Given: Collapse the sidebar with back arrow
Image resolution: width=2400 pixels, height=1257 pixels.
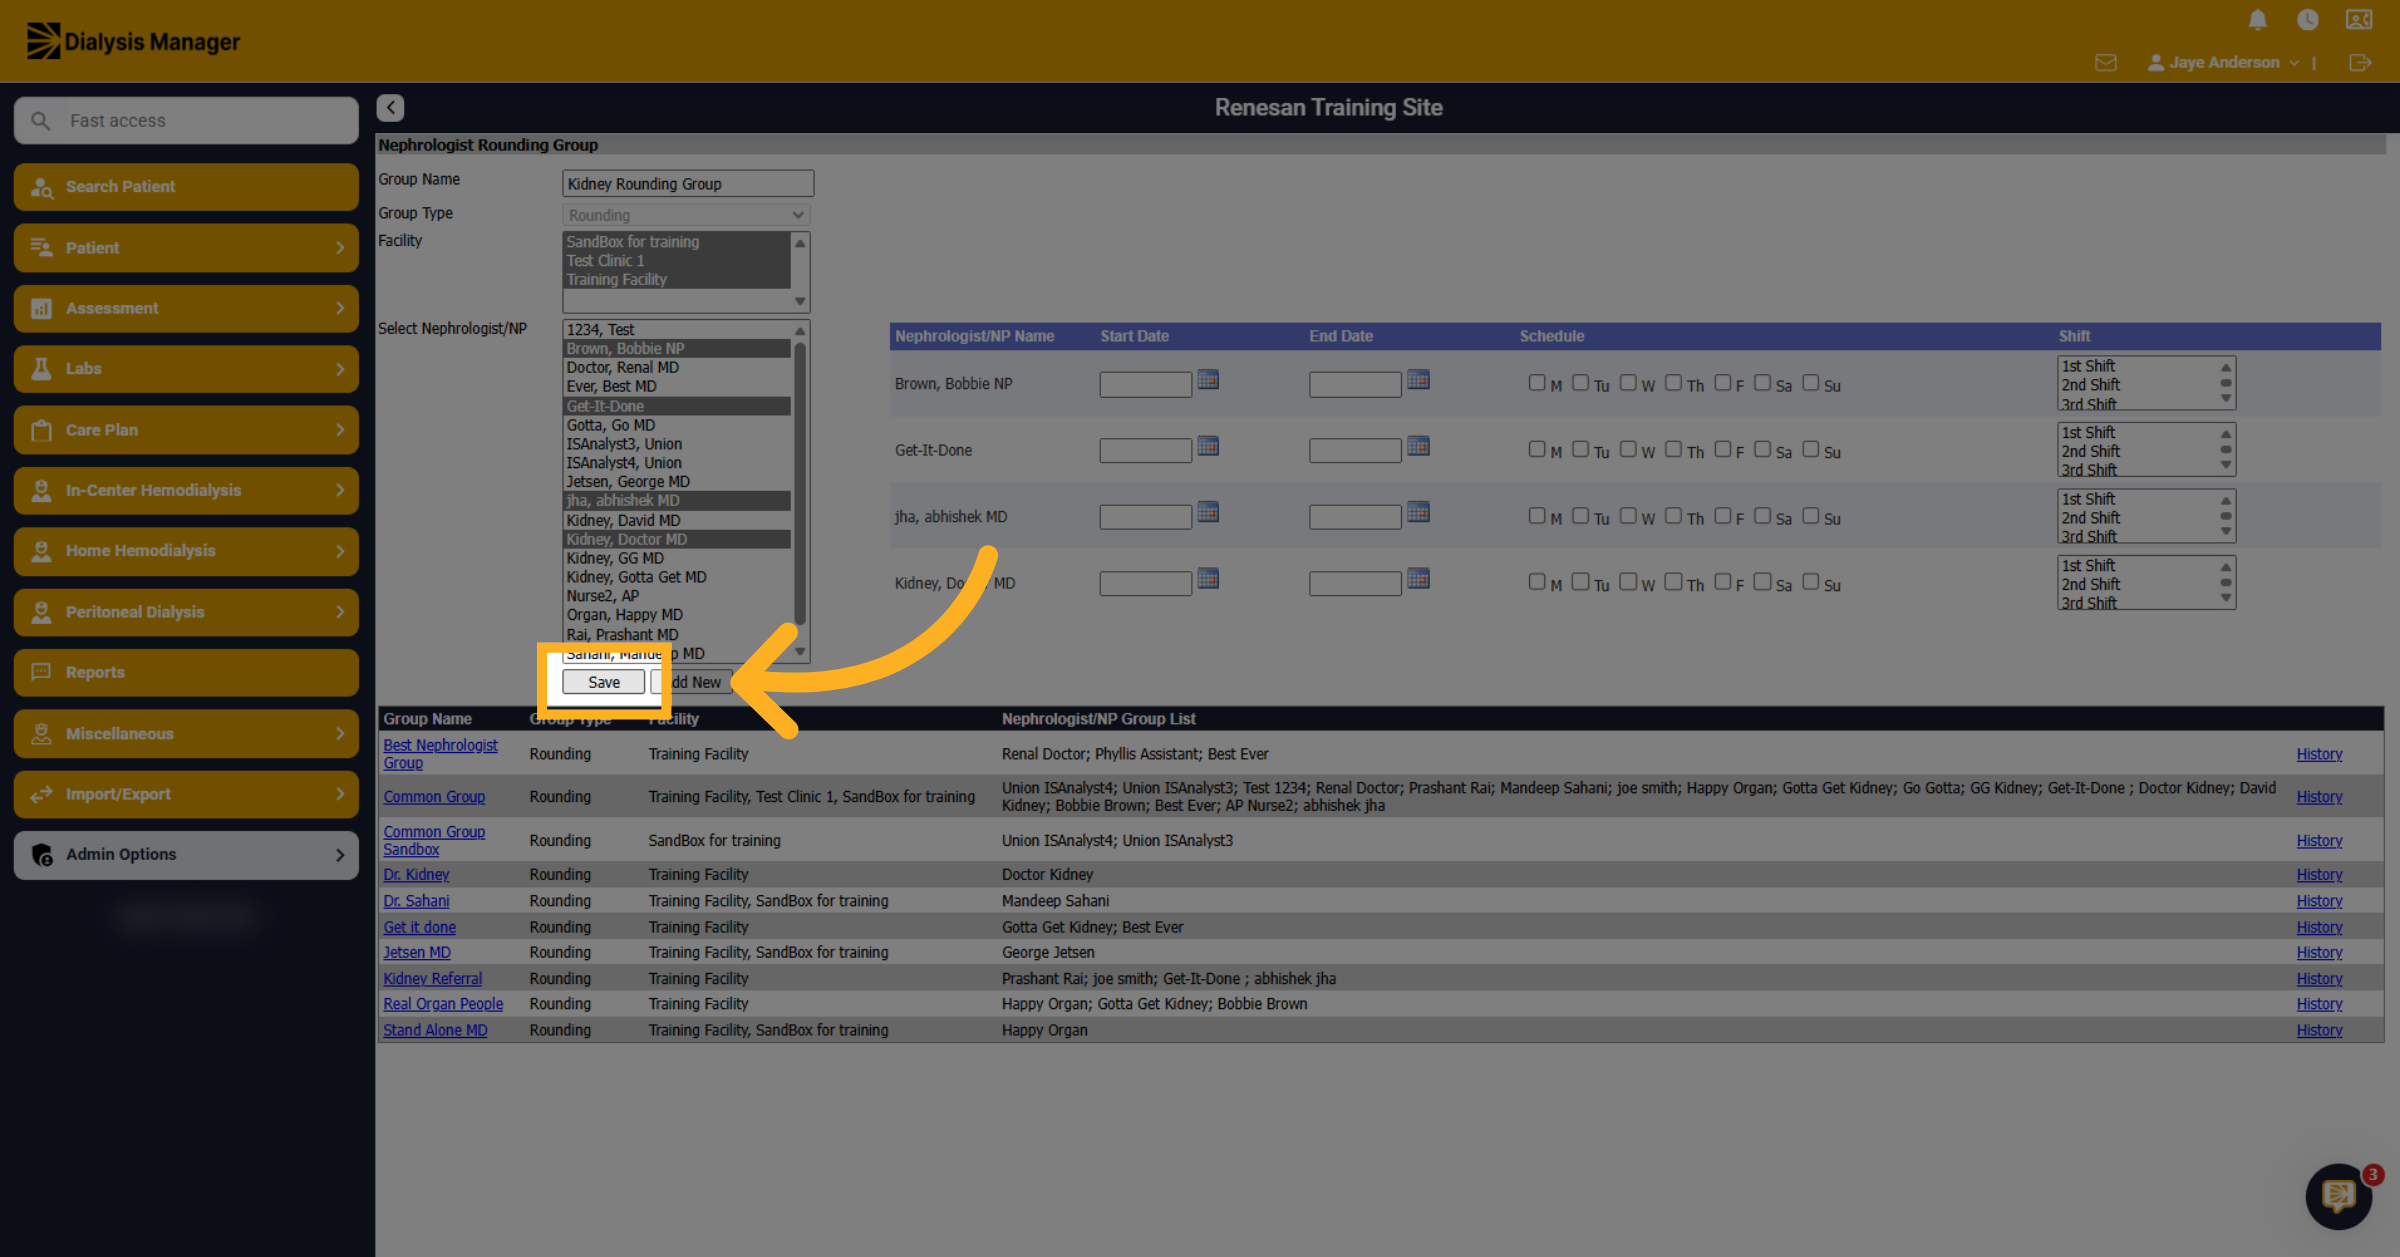Looking at the screenshot, I should coord(390,107).
